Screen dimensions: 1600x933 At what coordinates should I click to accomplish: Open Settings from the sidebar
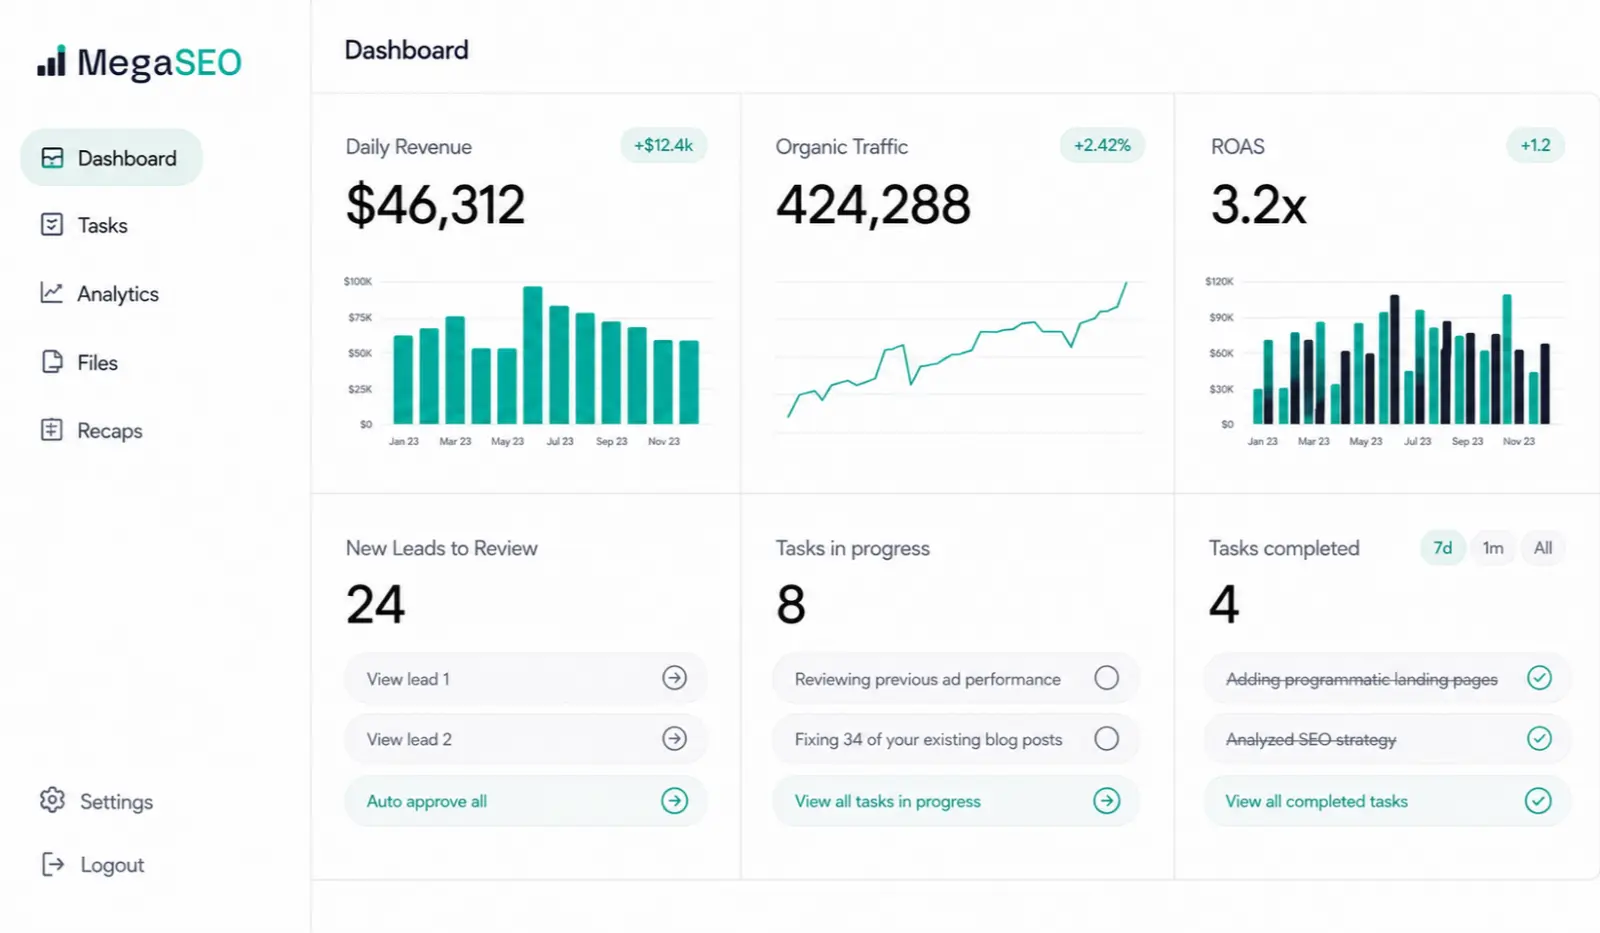(x=97, y=801)
